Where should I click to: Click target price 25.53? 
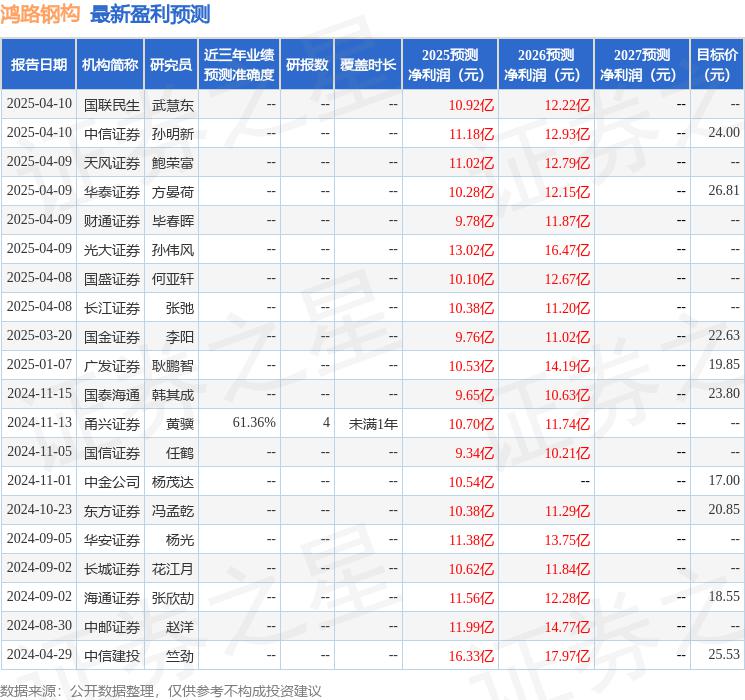[724, 654]
